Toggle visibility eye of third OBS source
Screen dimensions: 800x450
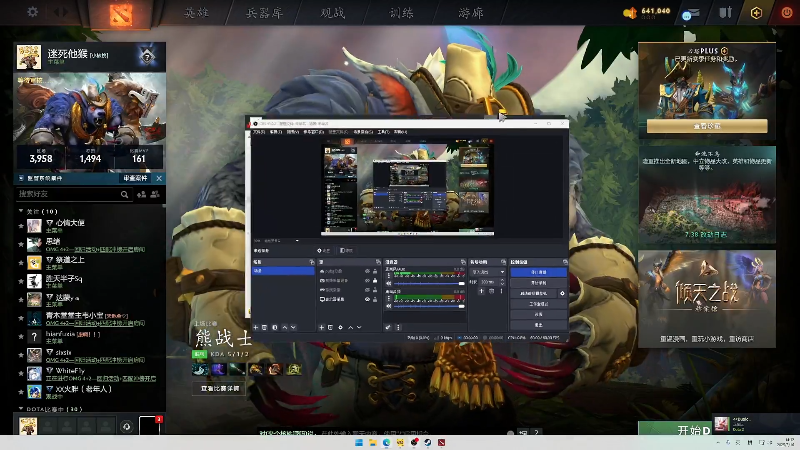point(367,290)
